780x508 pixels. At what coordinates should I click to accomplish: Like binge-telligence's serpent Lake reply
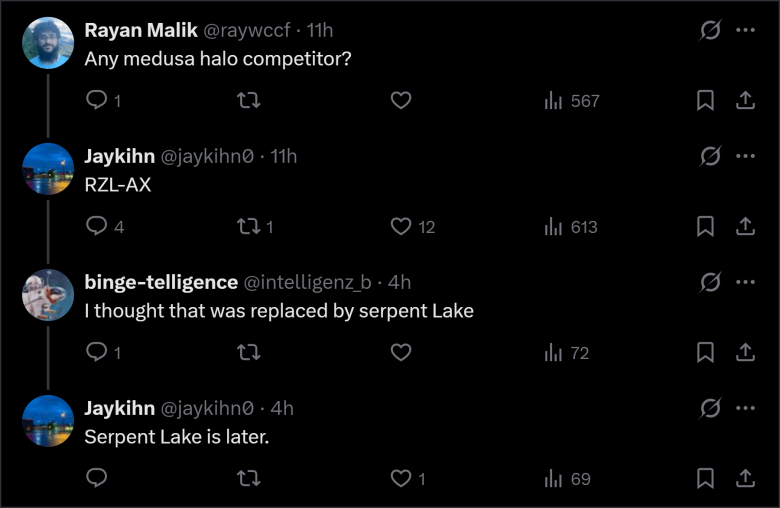401,353
